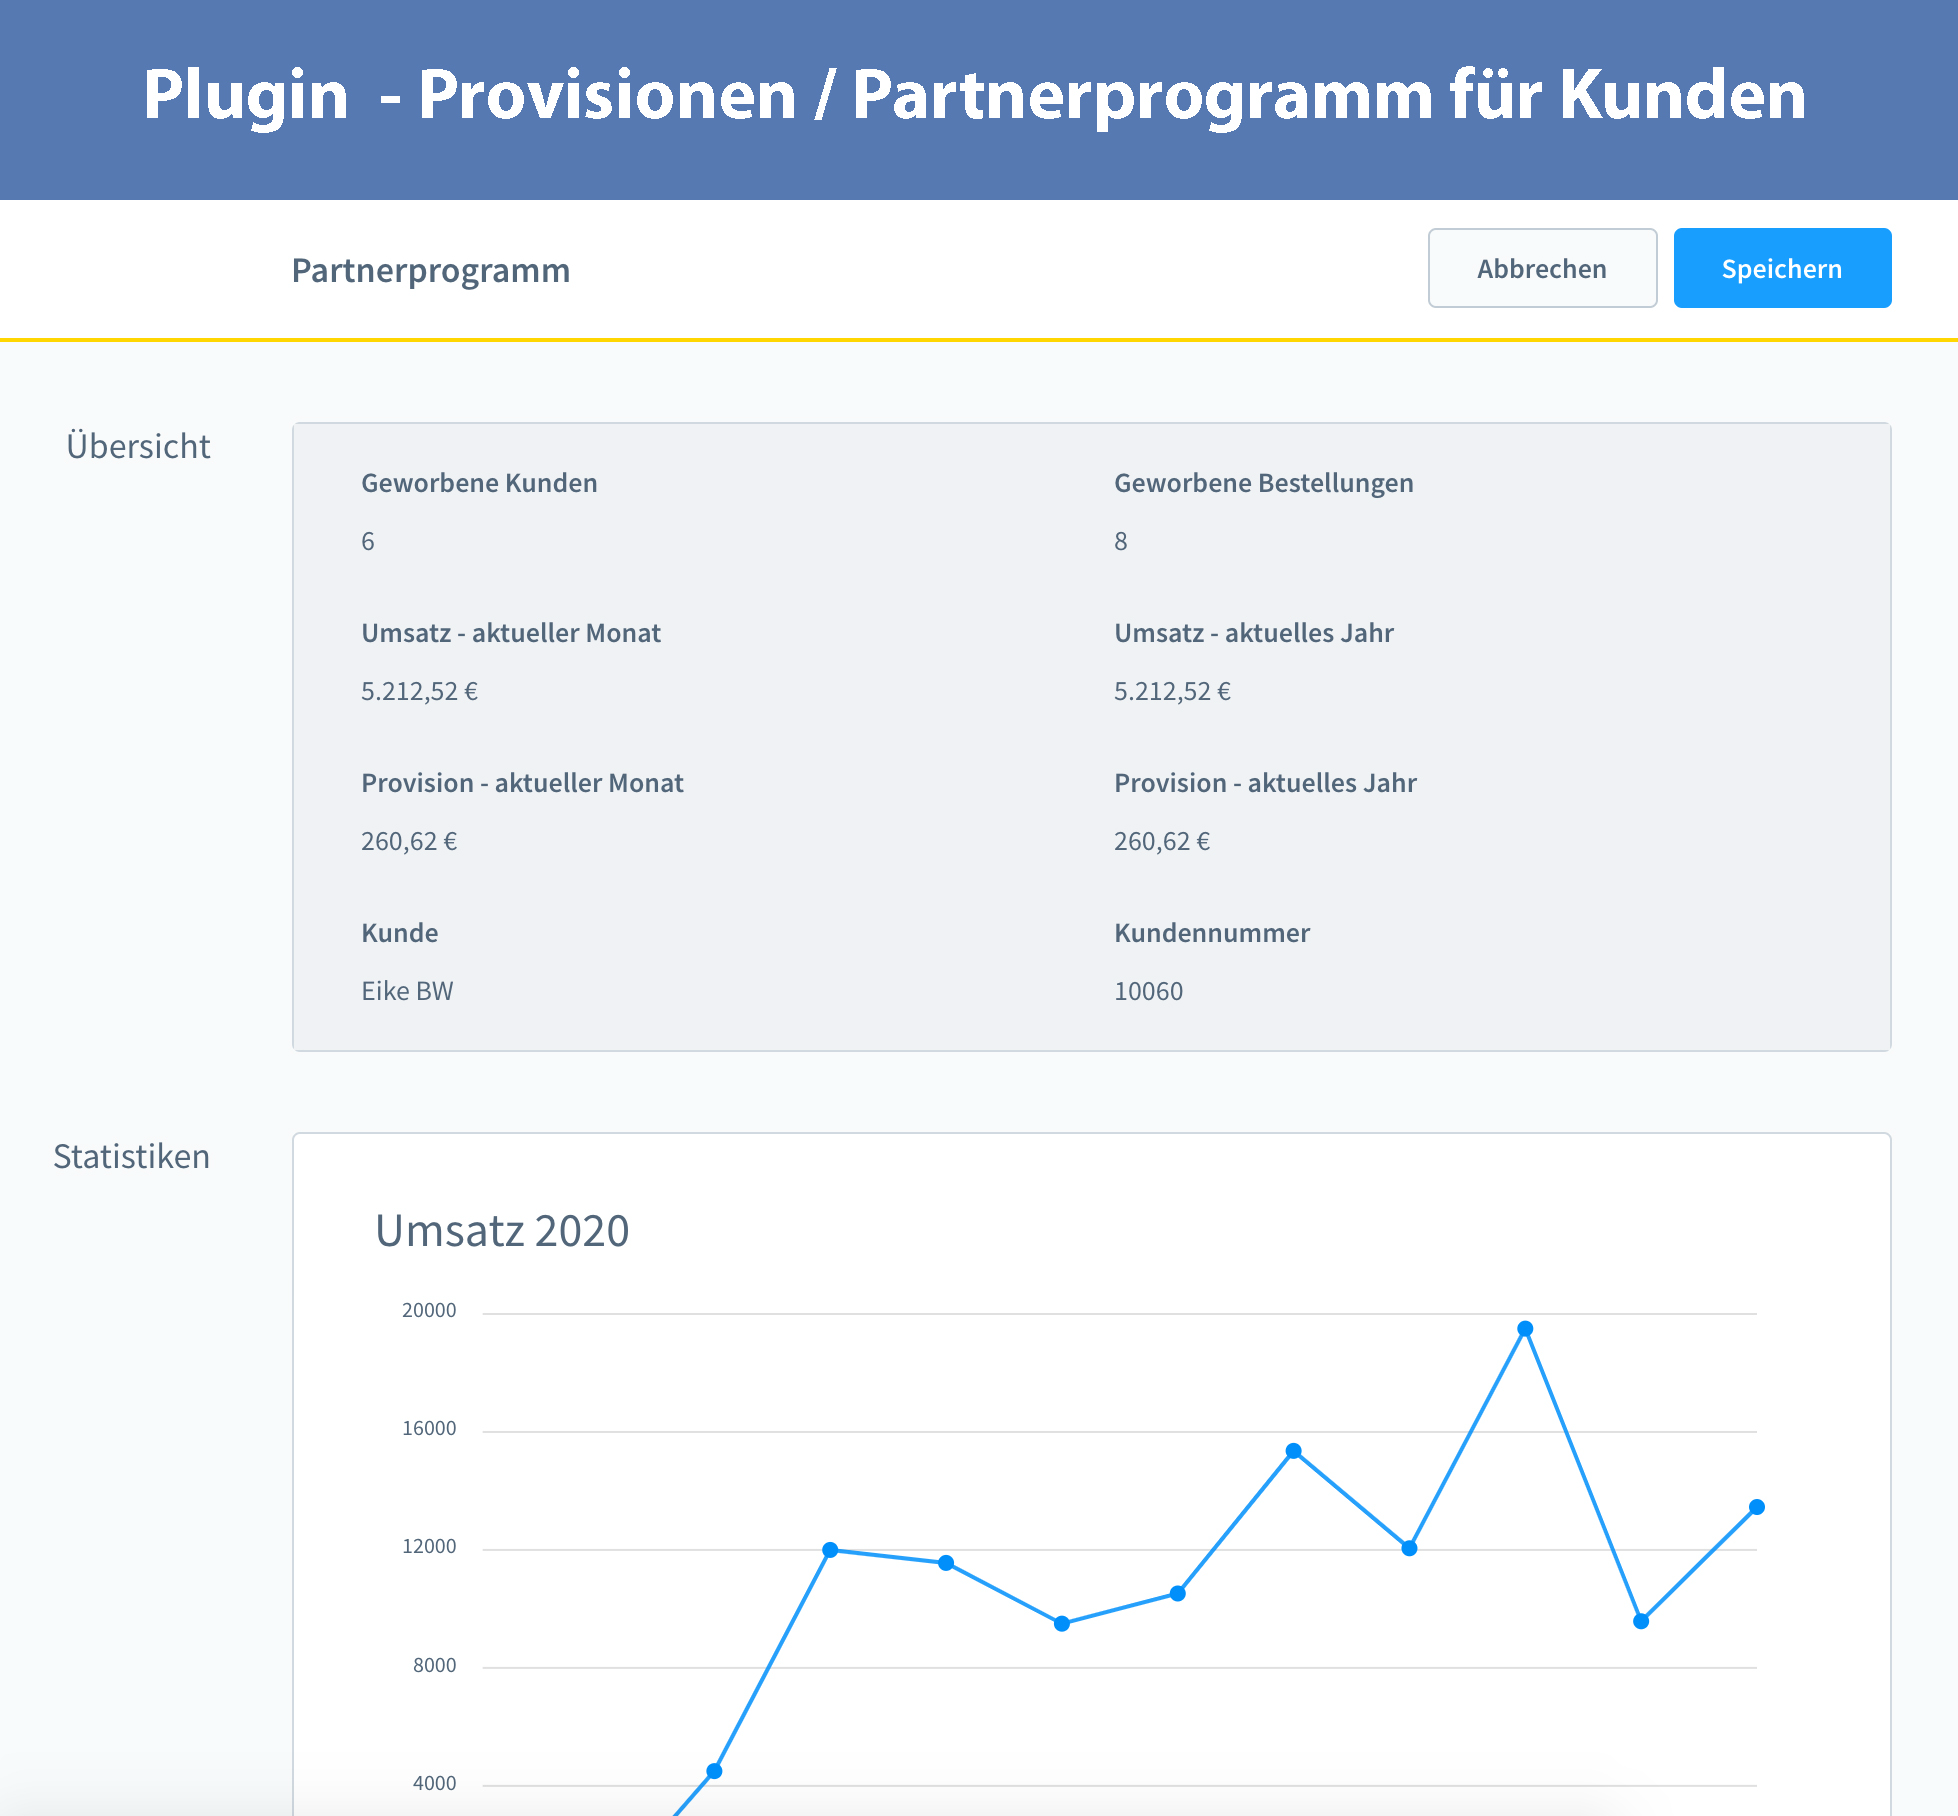
Task: Click the last data point on chart line
Action: coord(1757,1507)
